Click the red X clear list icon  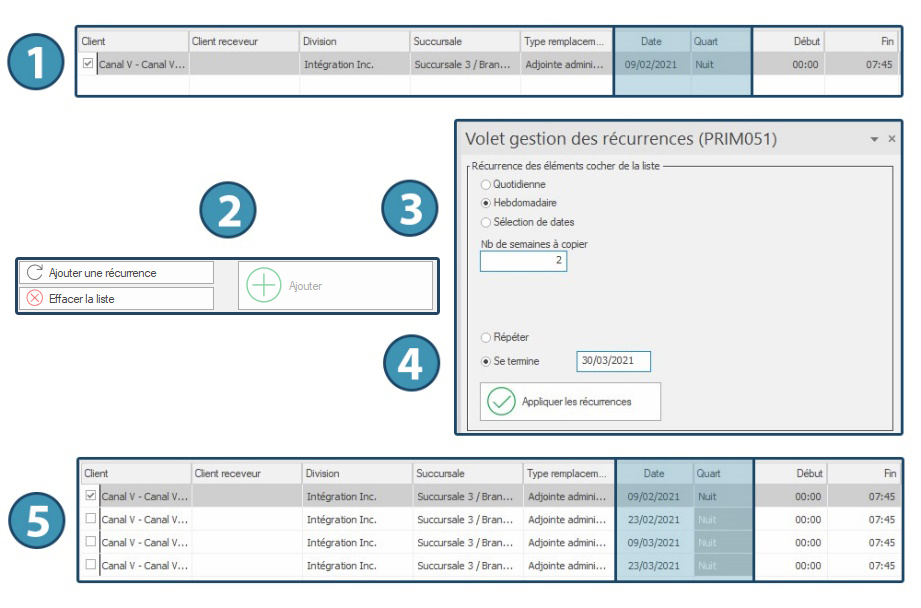pos(35,298)
